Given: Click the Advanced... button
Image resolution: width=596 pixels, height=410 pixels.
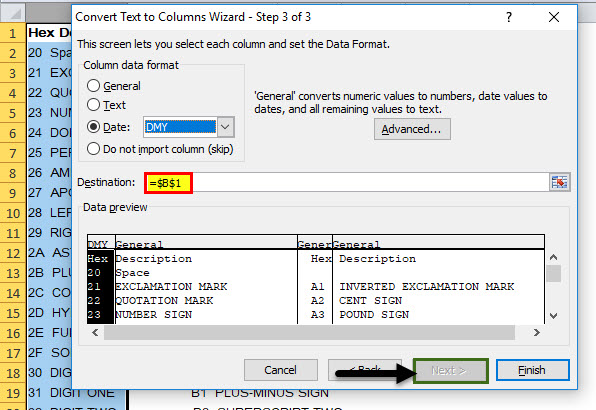Looking at the screenshot, I should [x=412, y=129].
